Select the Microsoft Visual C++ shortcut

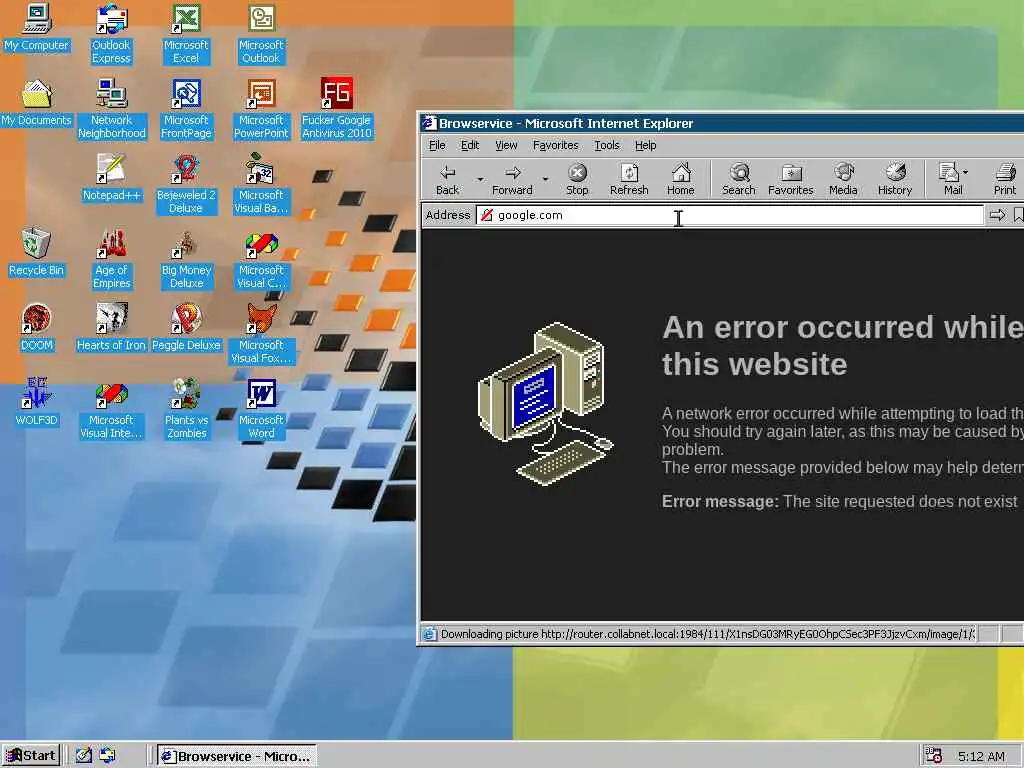261,259
